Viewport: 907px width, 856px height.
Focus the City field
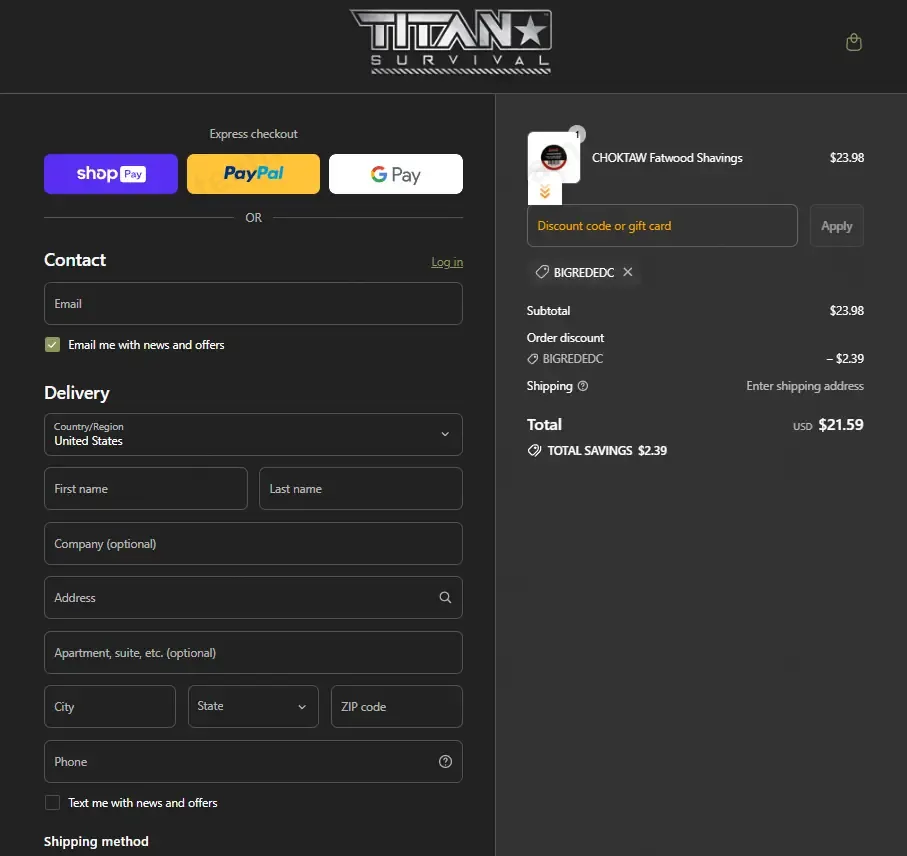point(110,707)
